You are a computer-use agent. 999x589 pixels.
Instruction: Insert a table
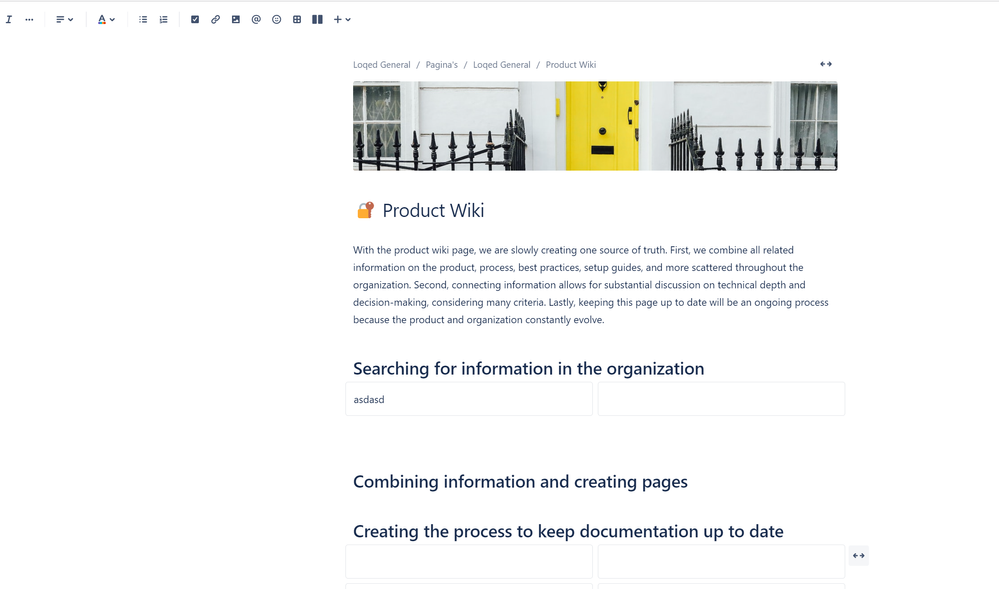click(297, 20)
